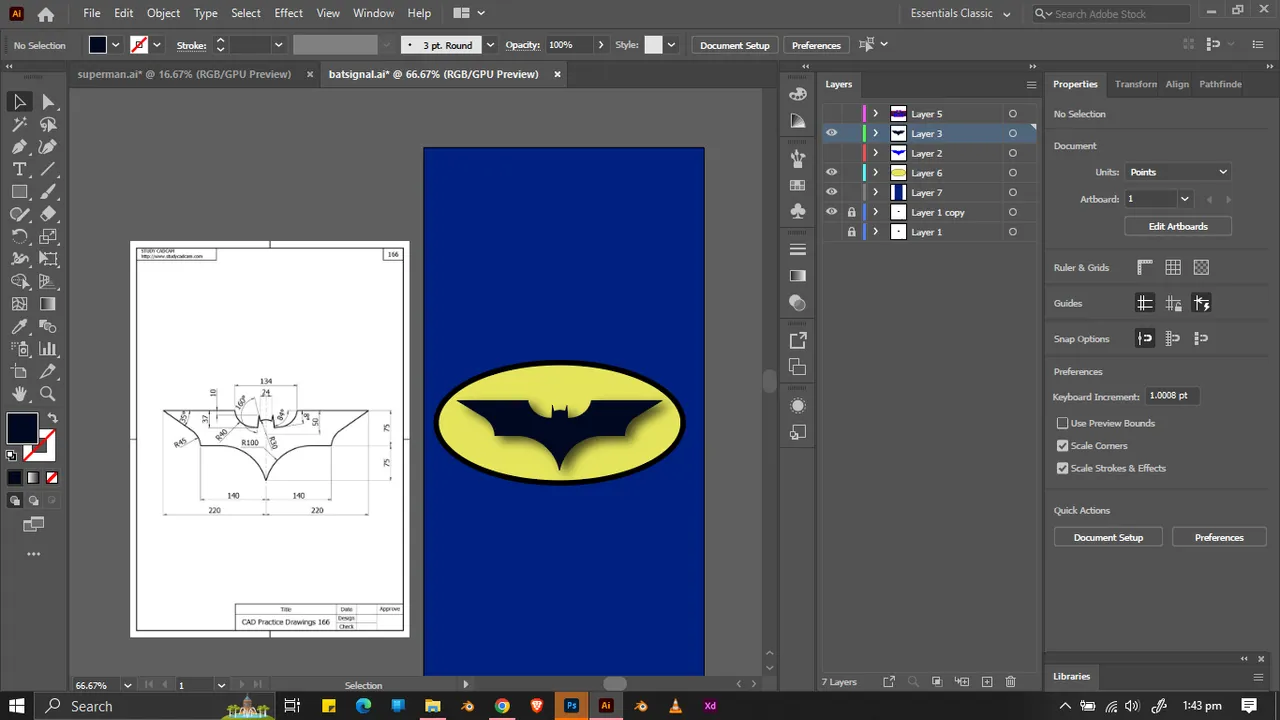Hide Layer 1 copy via eye icon

pos(831,212)
